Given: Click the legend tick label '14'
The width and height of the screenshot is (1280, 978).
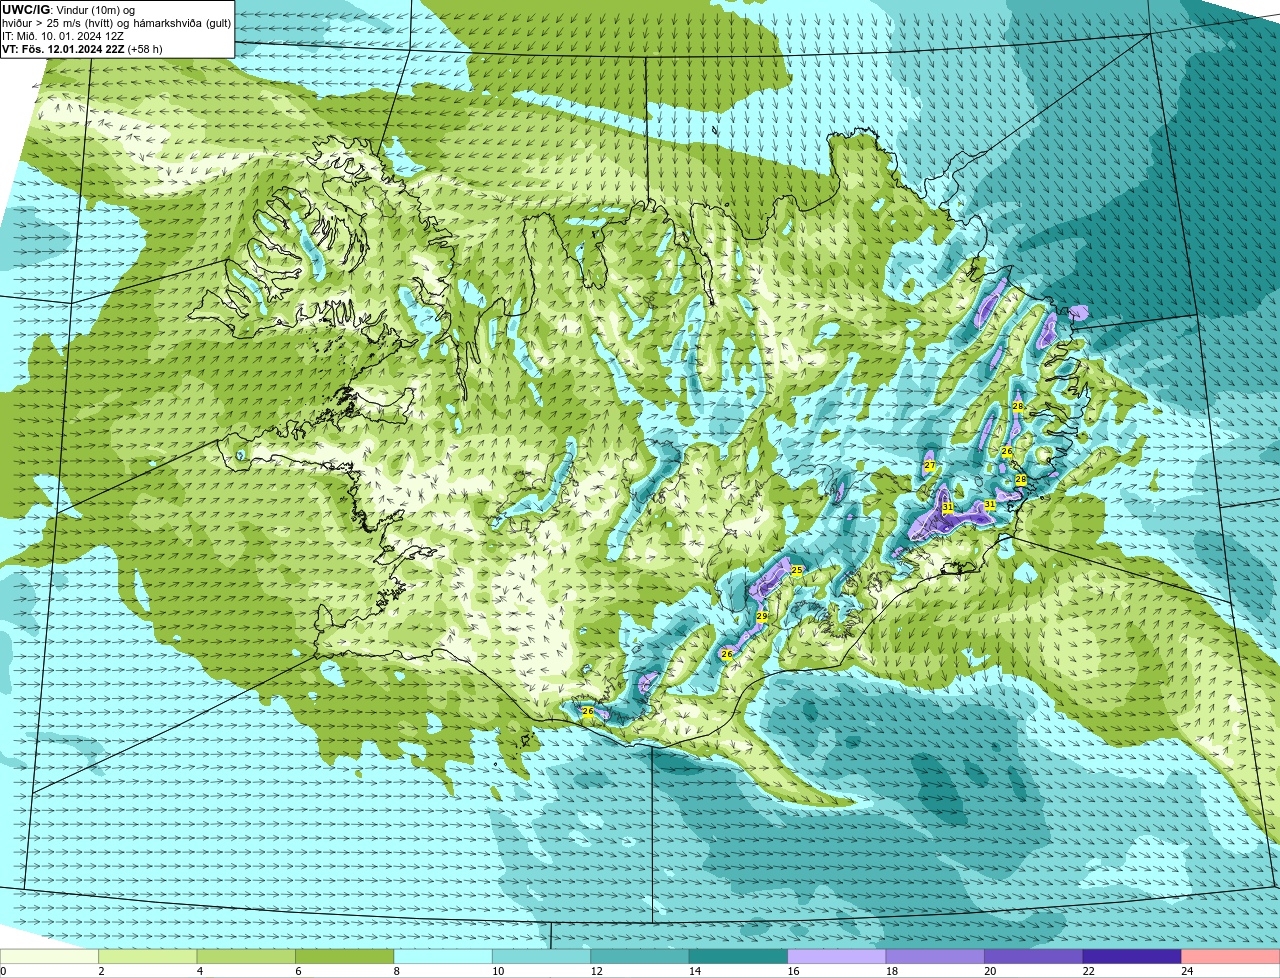Looking at the screenshot, I should pos(695,970).
